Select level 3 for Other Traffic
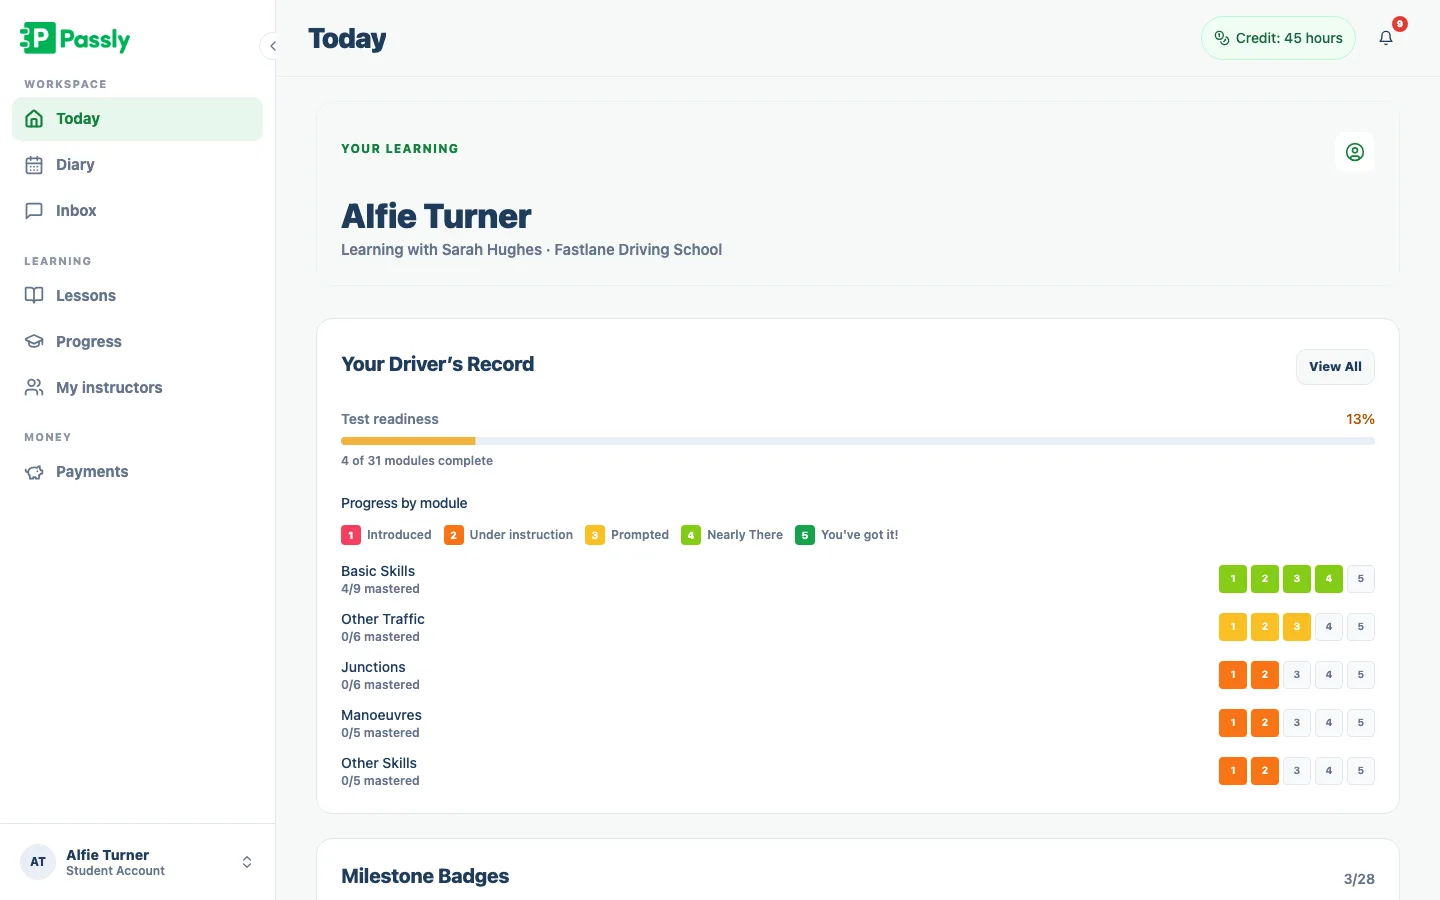Viewport: 1440px width, 900px height. click(x=1297, y=627)
